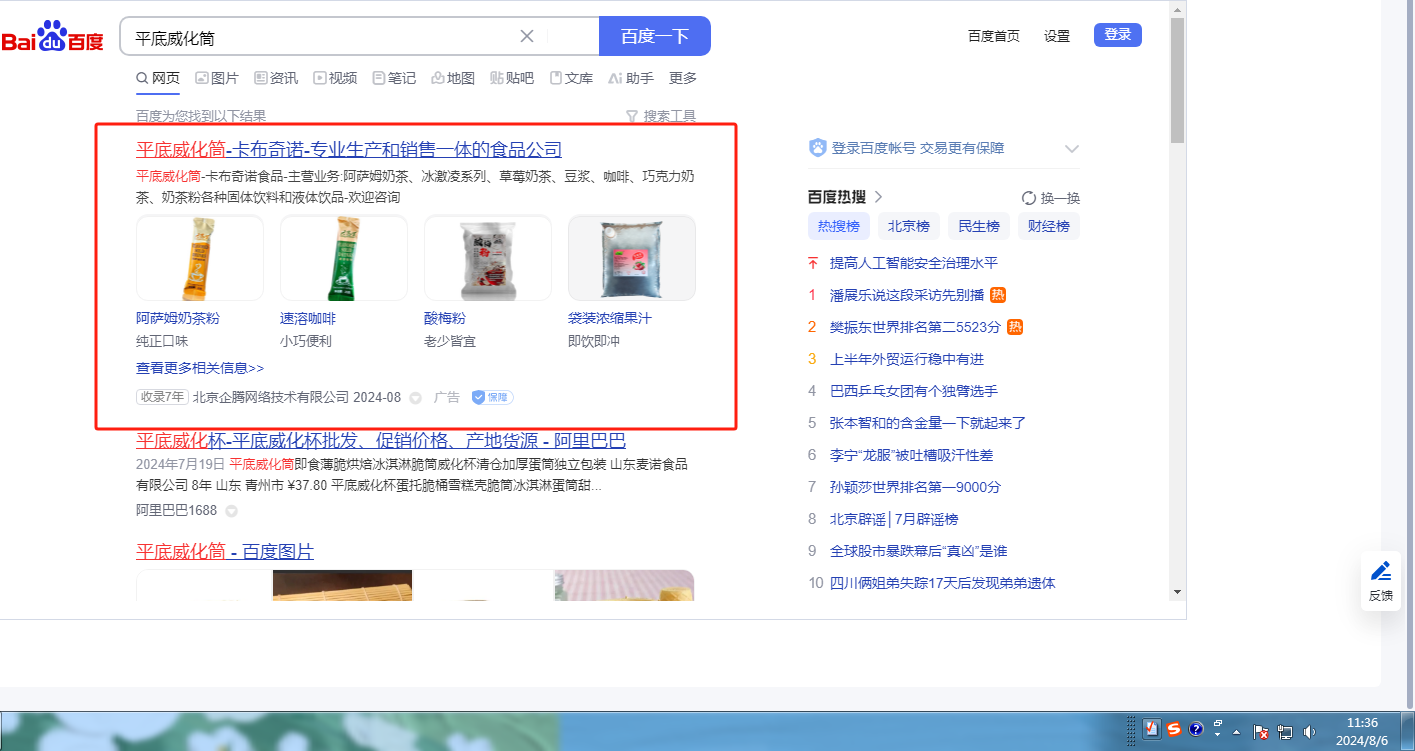The image size is (1415, 751).
Task: Open the ad source dropdown after 2024-08
Action: pyautogui.click(x=415, y=398)
